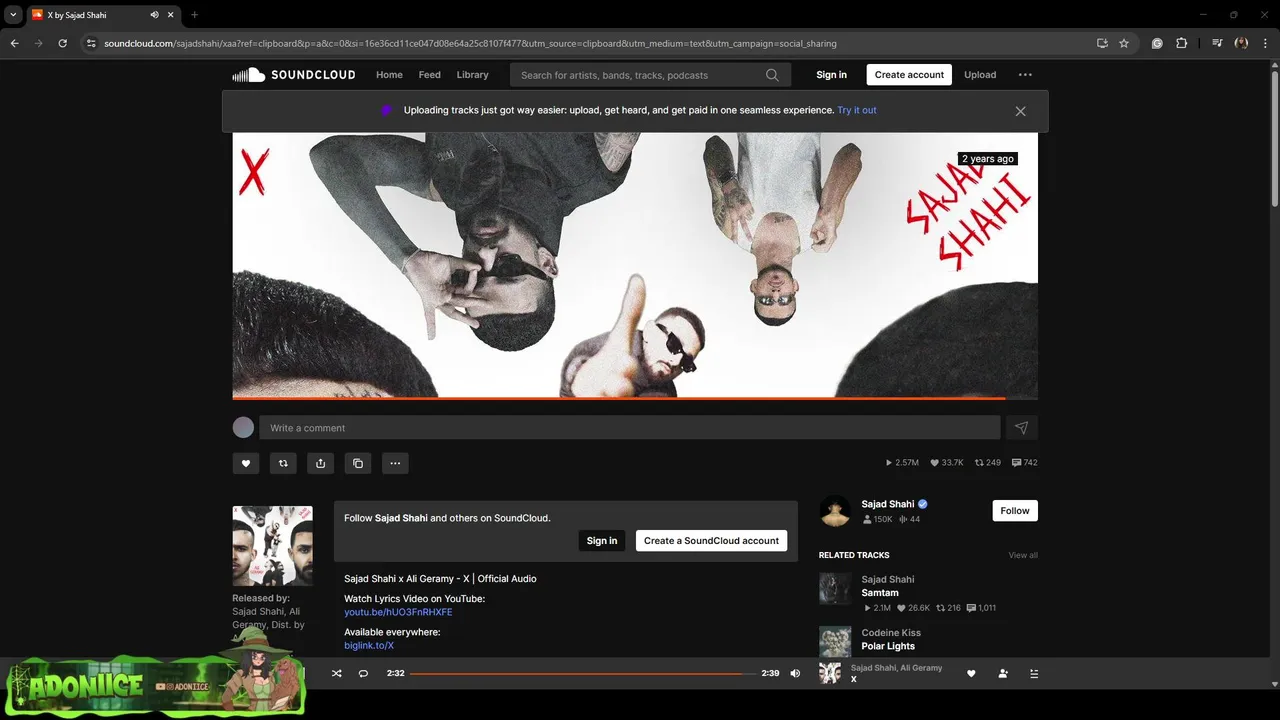Click the Grammarly extension icon
The height and width of the screenshot is (720, 1280).
[x=1157, y=43]
